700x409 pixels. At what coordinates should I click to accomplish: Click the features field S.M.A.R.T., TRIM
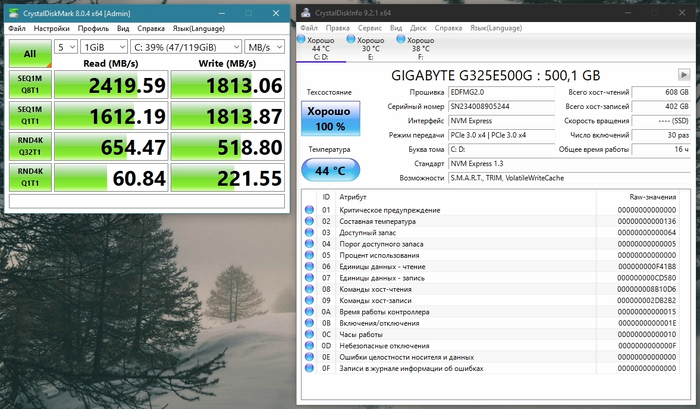tap(569, 178)
